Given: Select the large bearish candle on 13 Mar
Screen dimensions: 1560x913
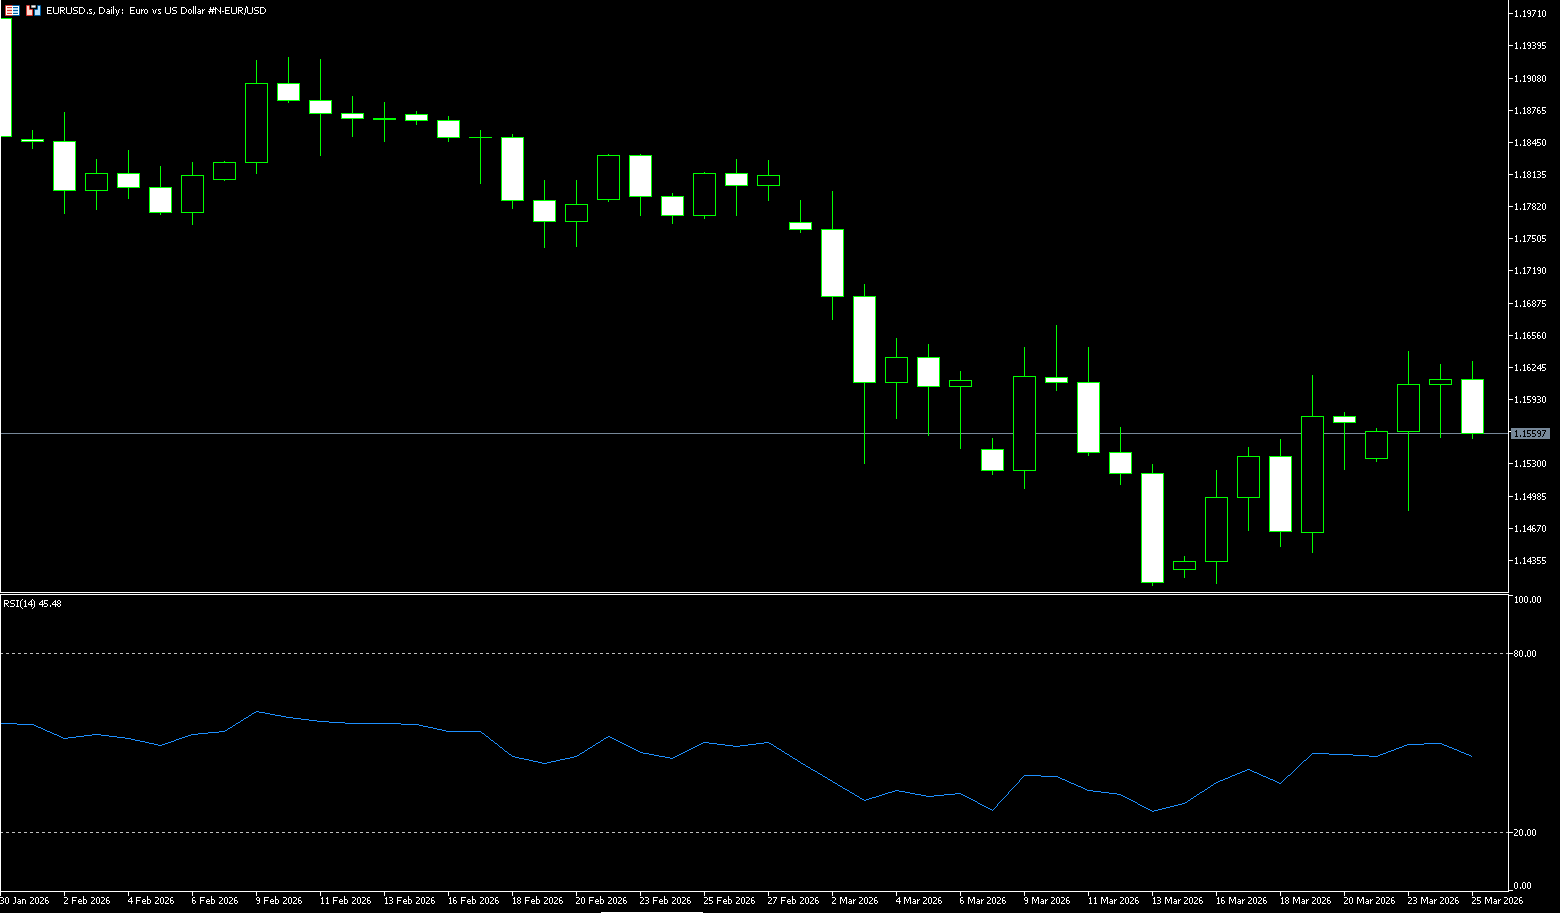Looking at the screenshot, I should (x=1152, y=527).
